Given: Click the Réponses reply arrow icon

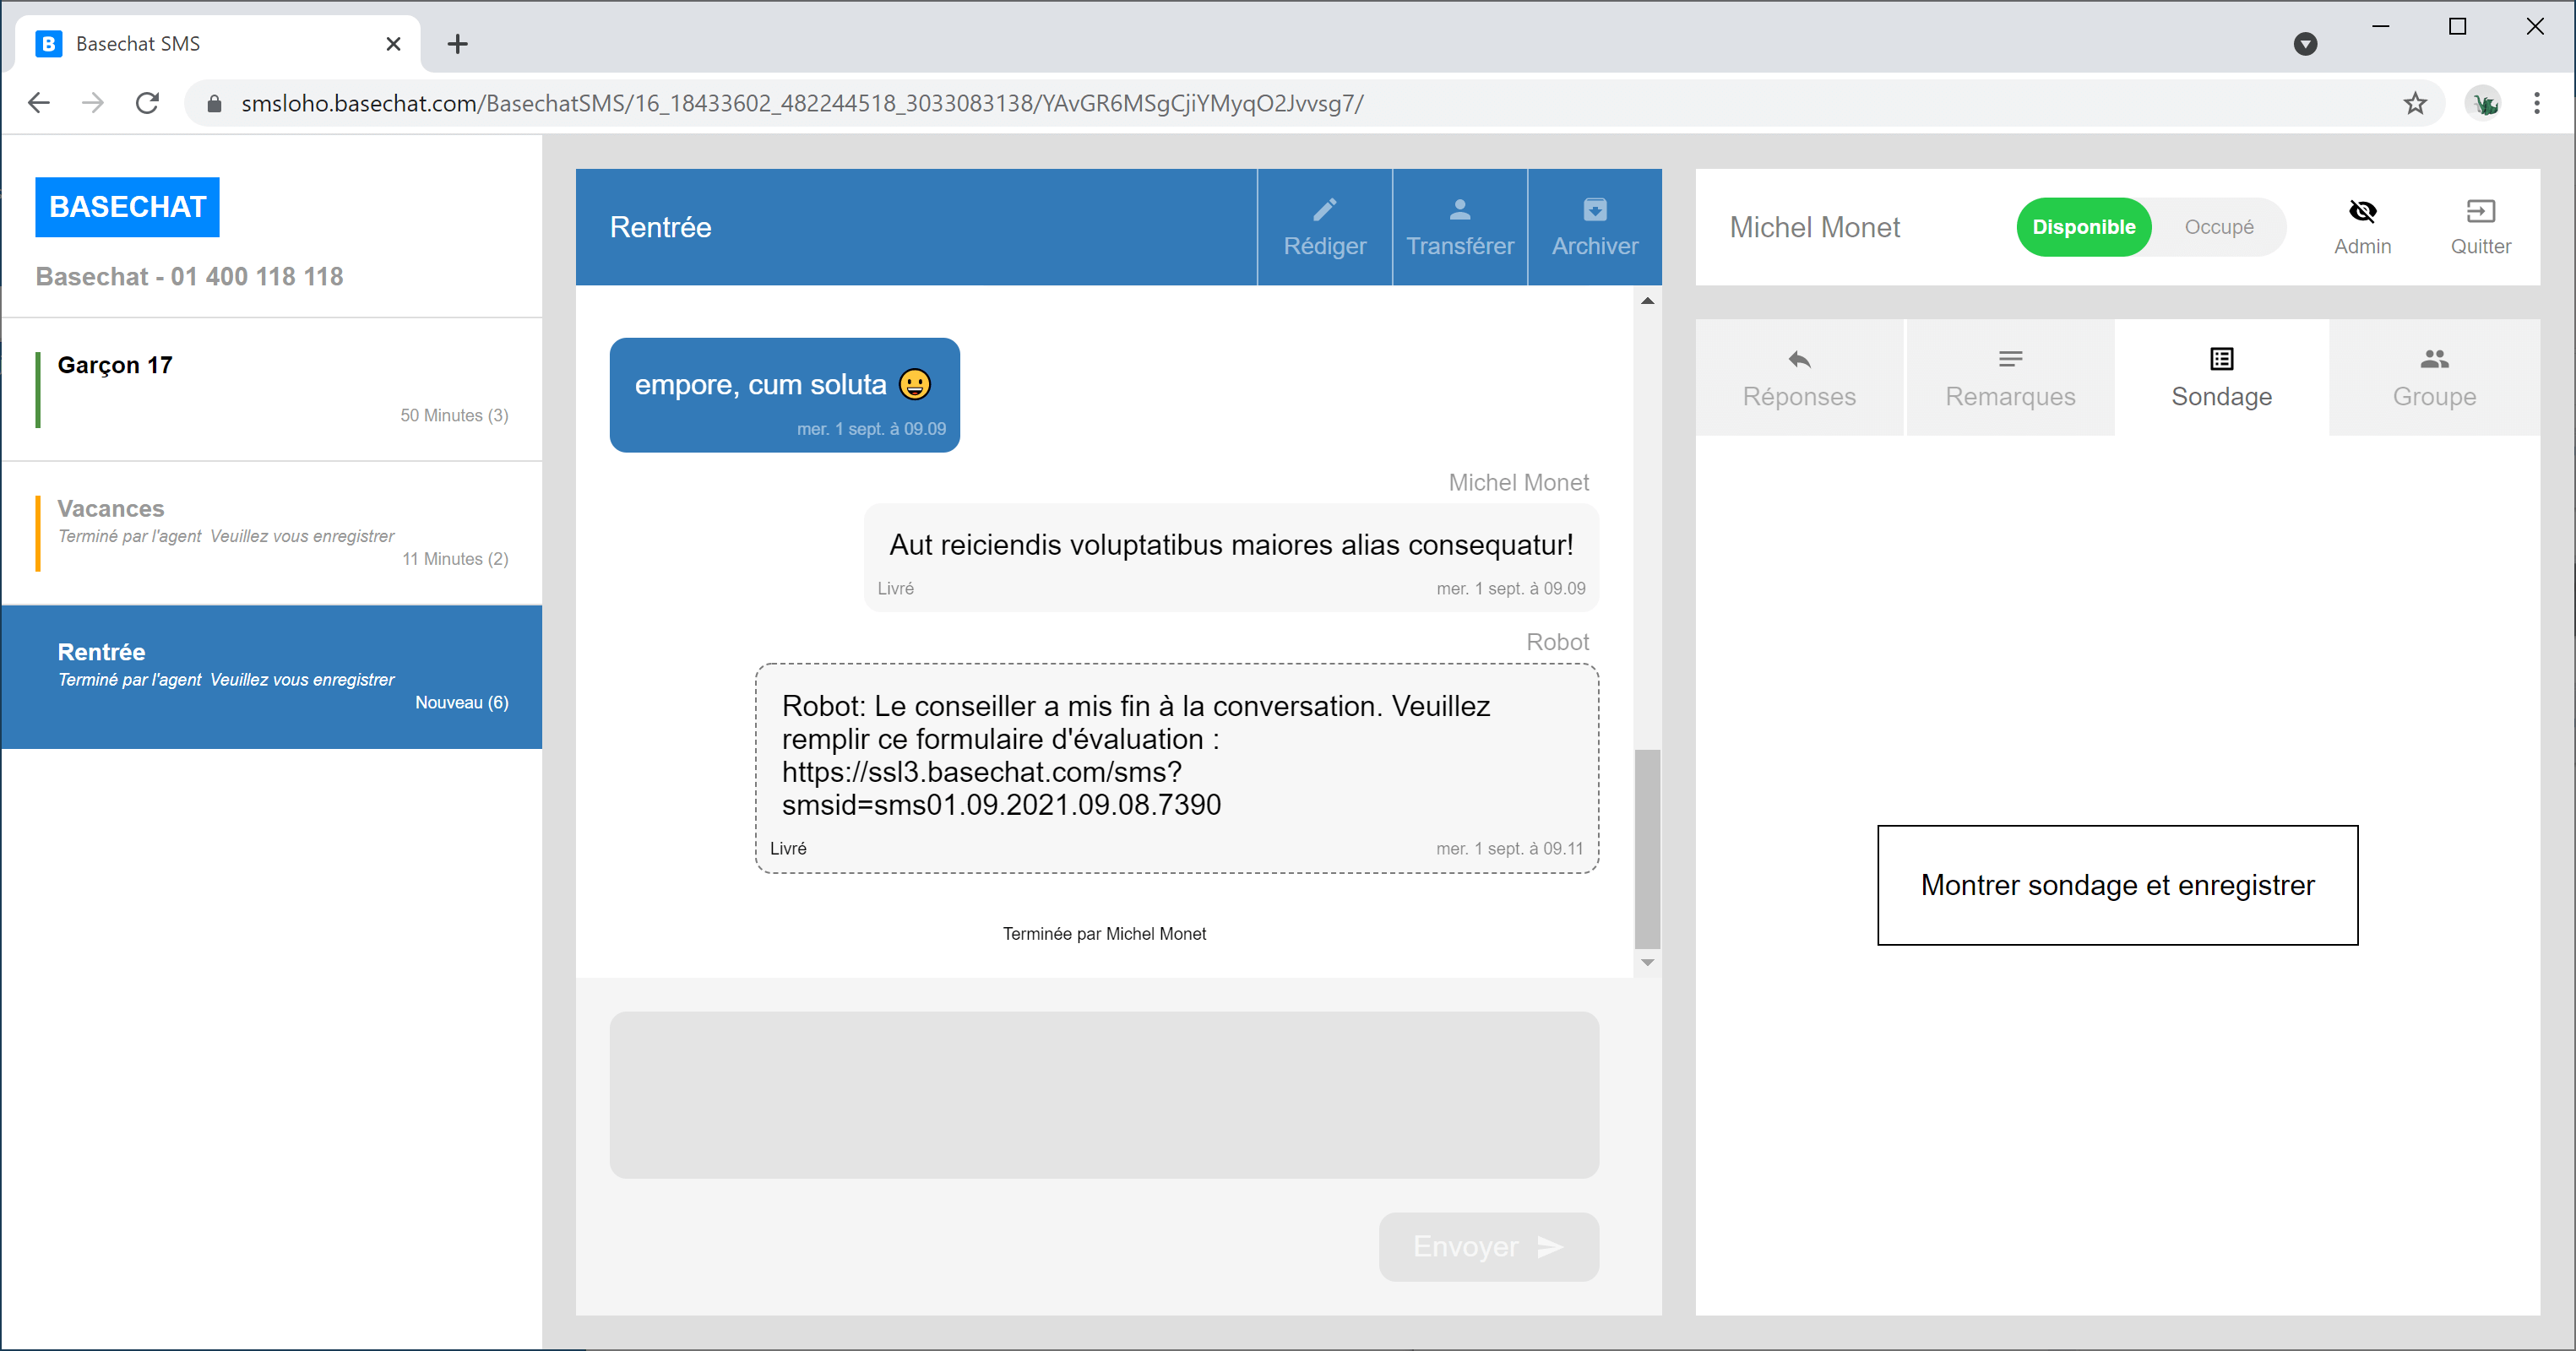Looking at the screenshot, I should click(x=1798, y=359).
